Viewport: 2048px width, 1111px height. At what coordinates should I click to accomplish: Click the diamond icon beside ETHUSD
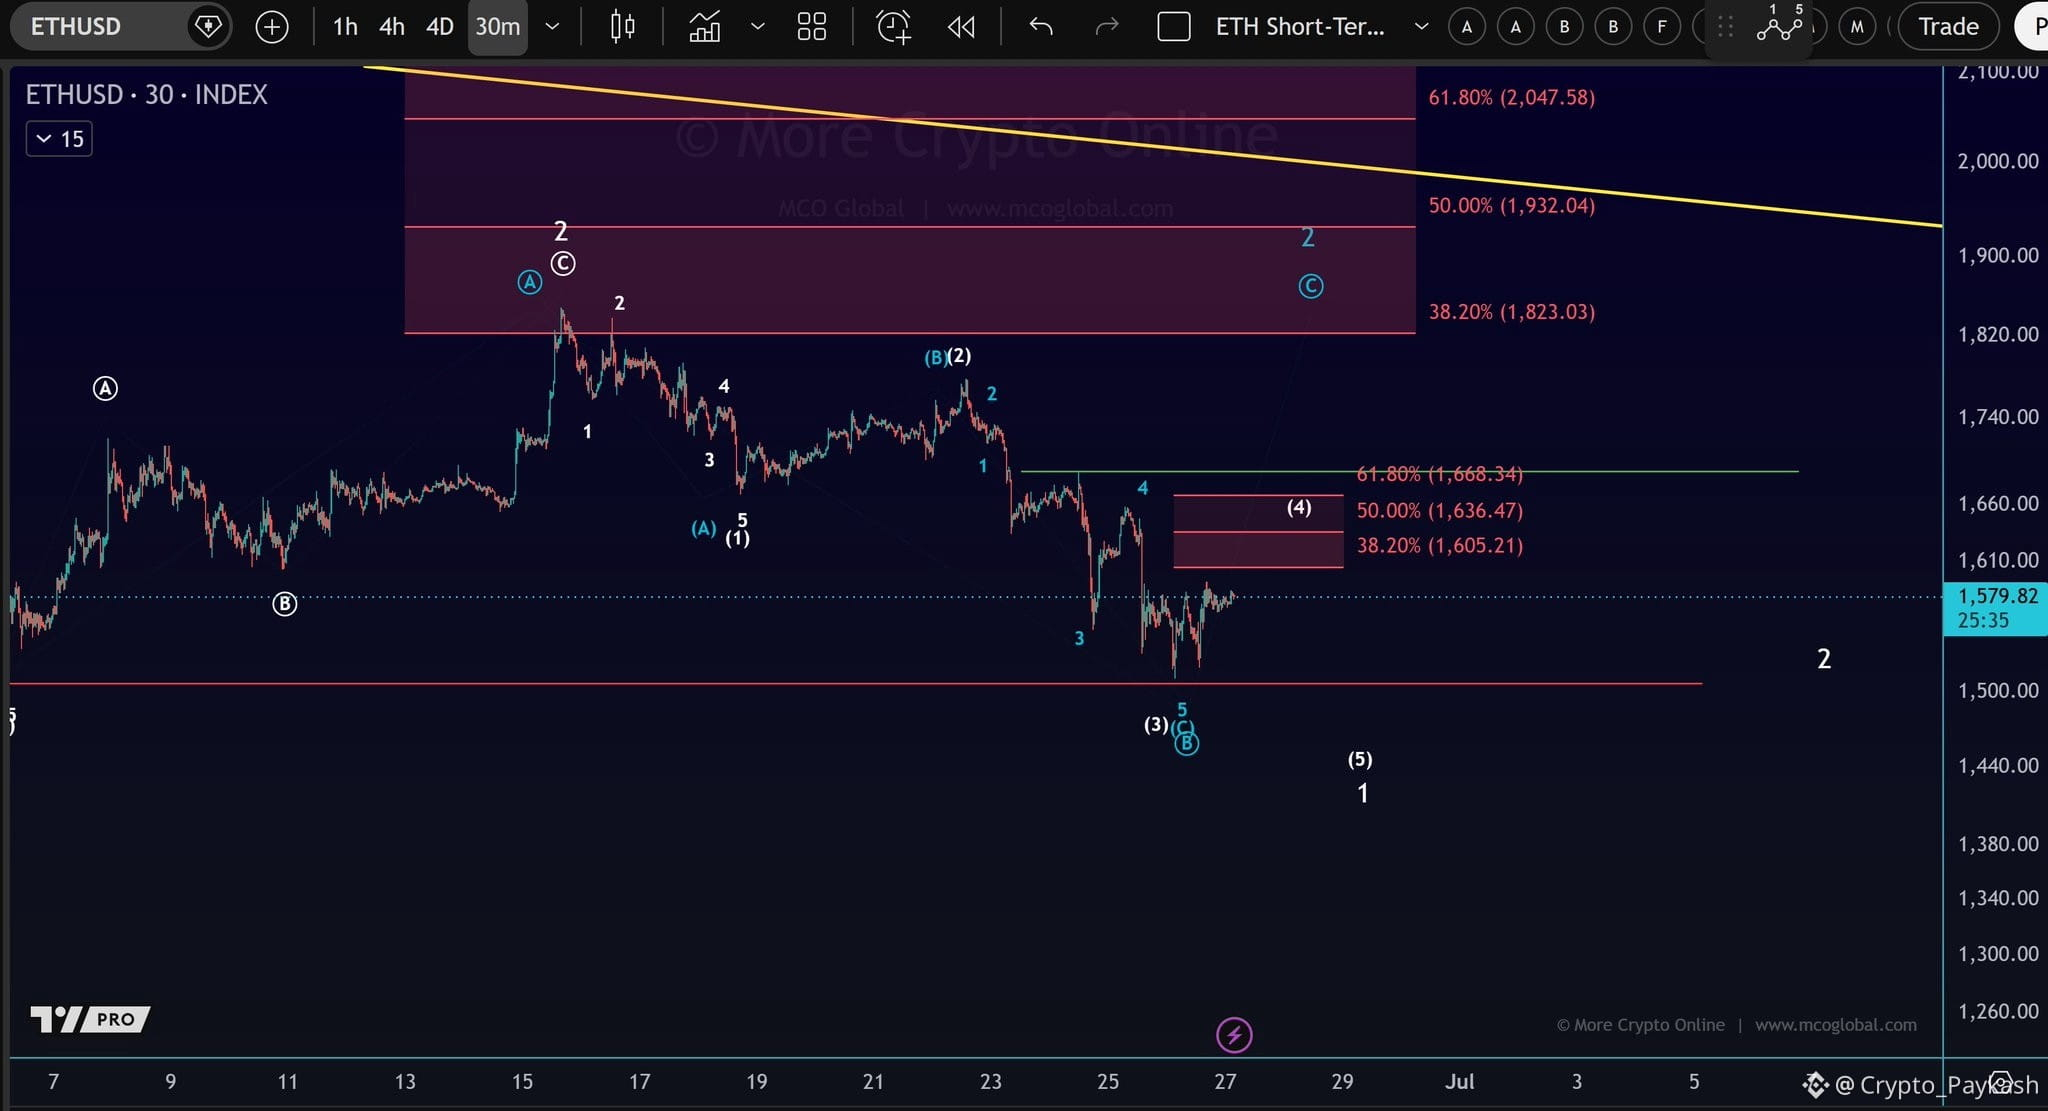pos(208,26)
